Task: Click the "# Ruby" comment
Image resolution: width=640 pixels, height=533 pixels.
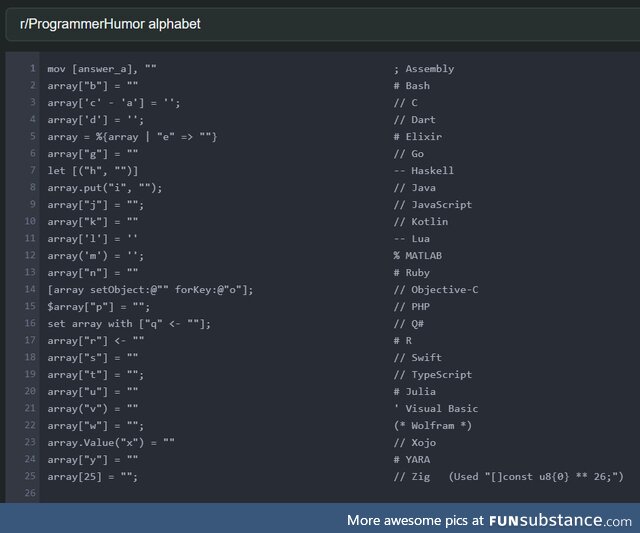Action: [x=411, y=273]
